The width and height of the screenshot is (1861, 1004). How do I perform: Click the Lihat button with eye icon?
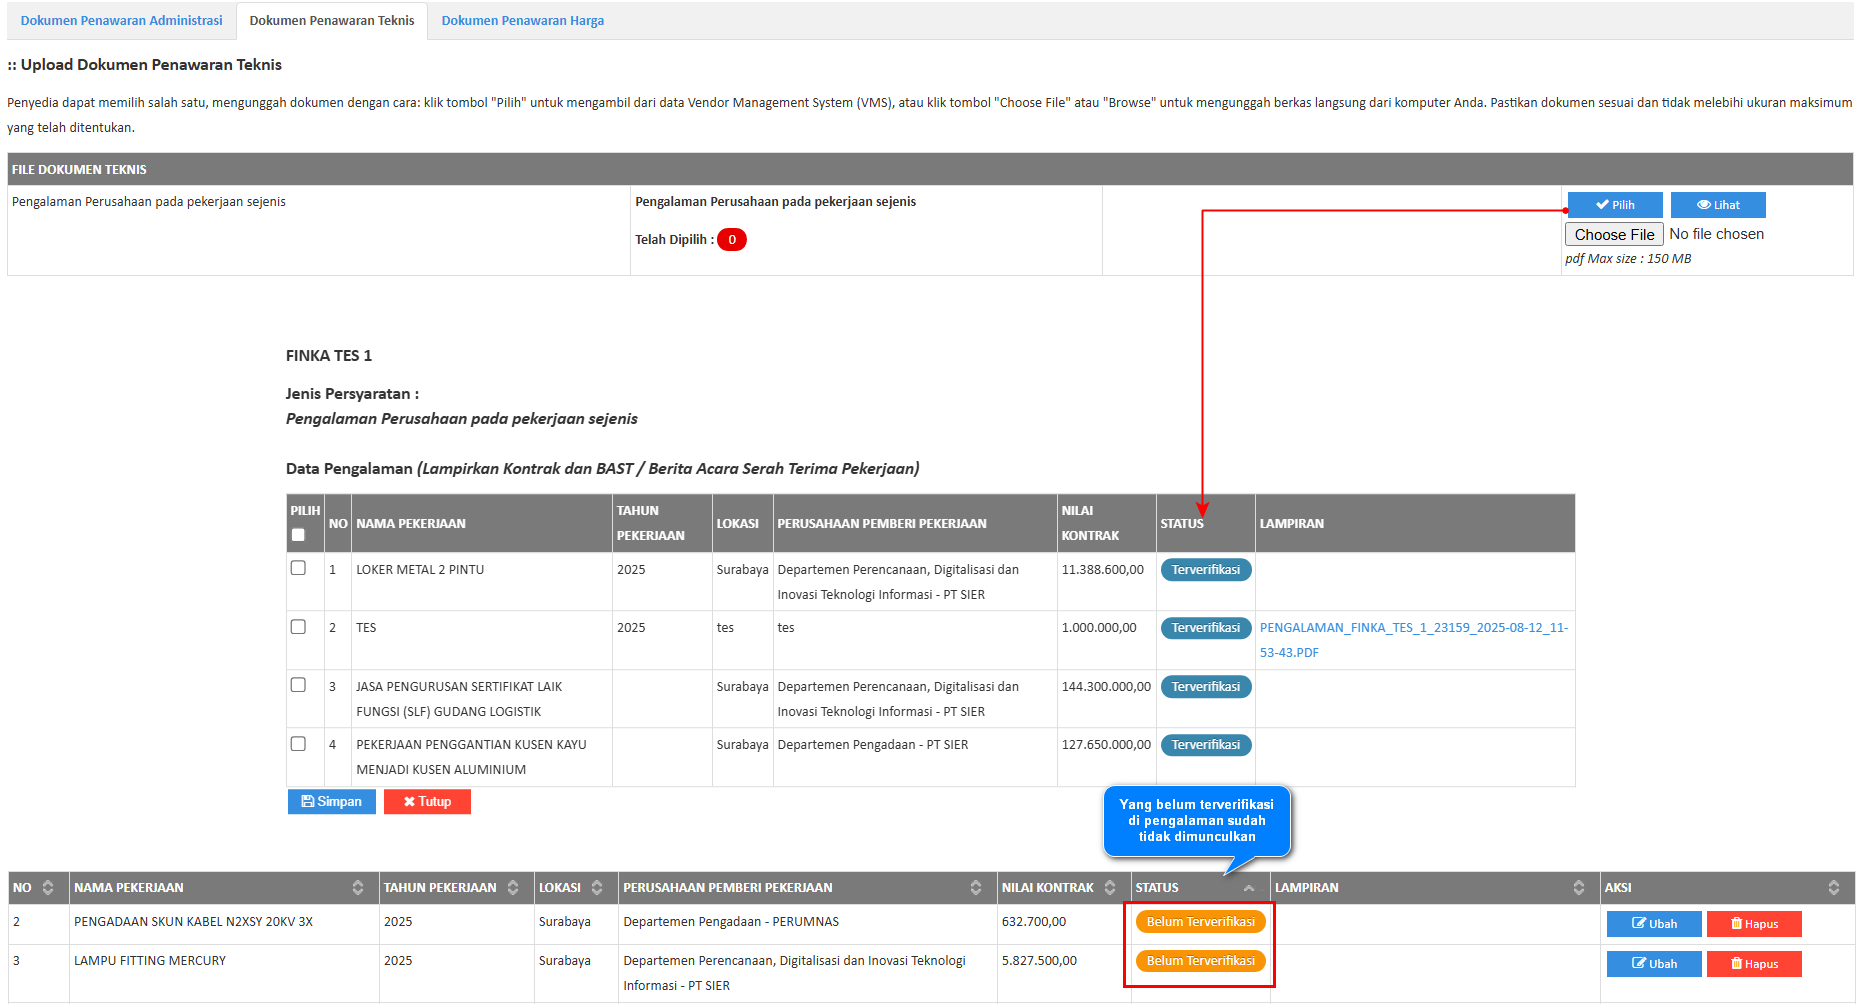point(1717,205)
